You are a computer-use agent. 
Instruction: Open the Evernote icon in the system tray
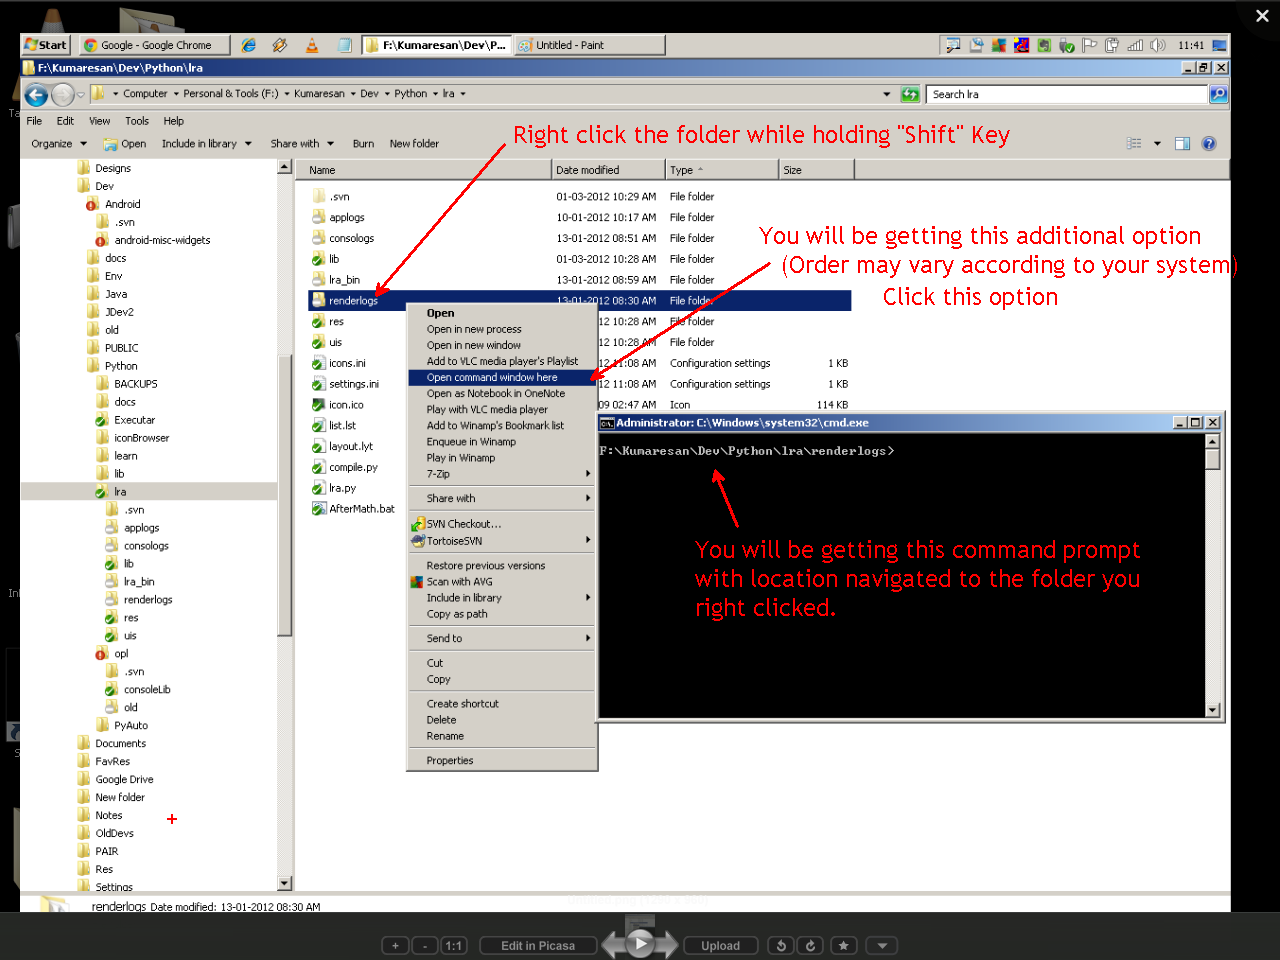pyautogui.click(x=1044, y=45)
